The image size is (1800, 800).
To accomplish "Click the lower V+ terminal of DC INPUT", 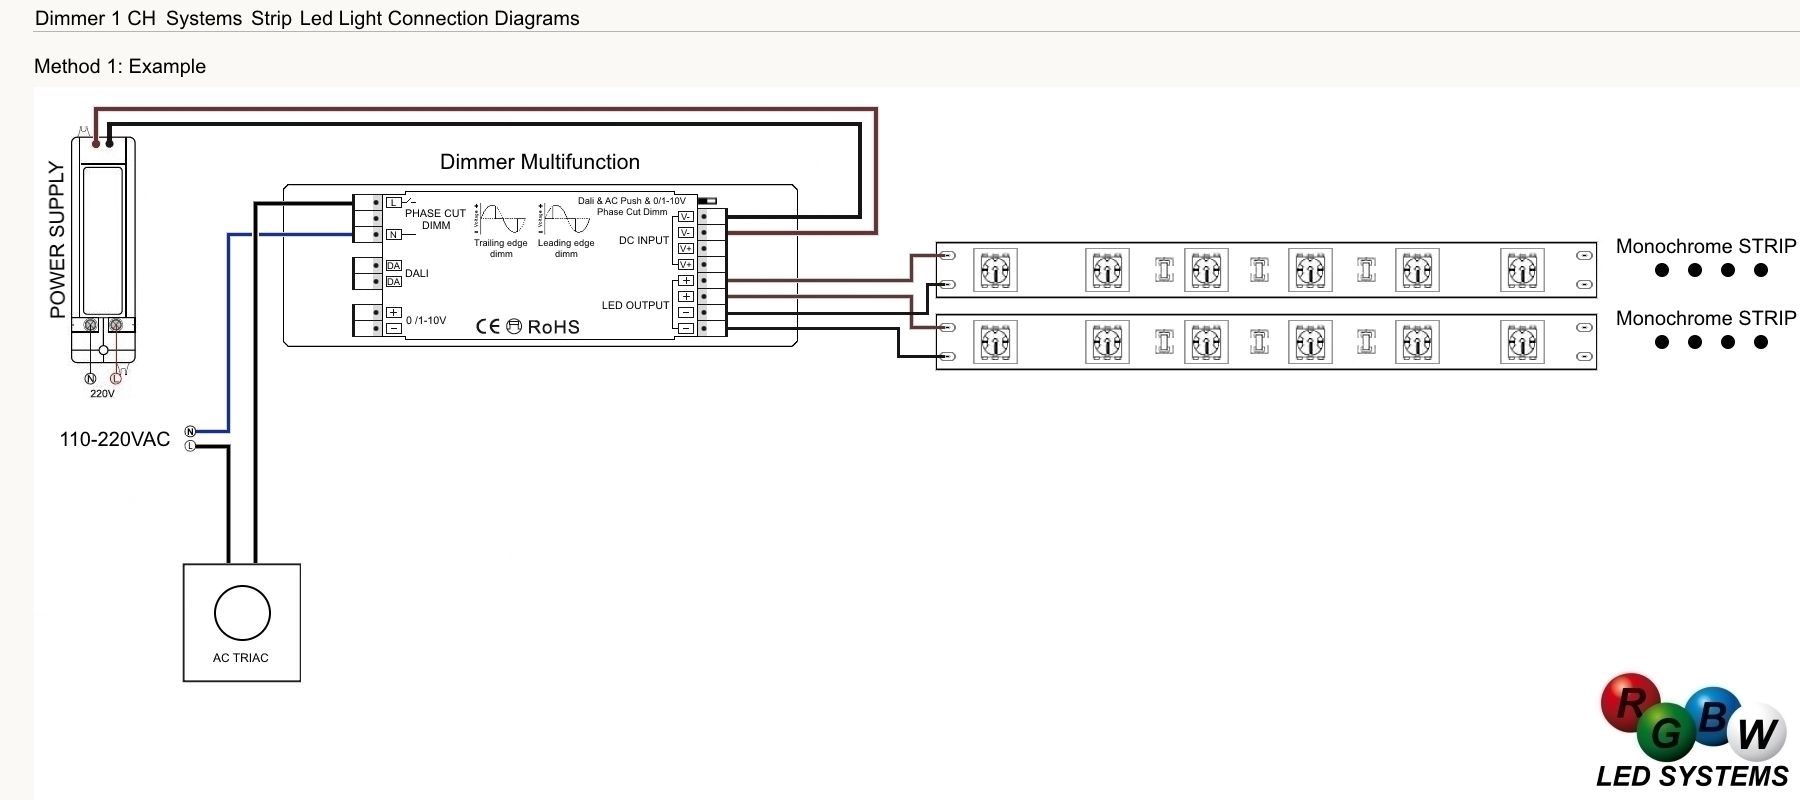I will point(686,264).
